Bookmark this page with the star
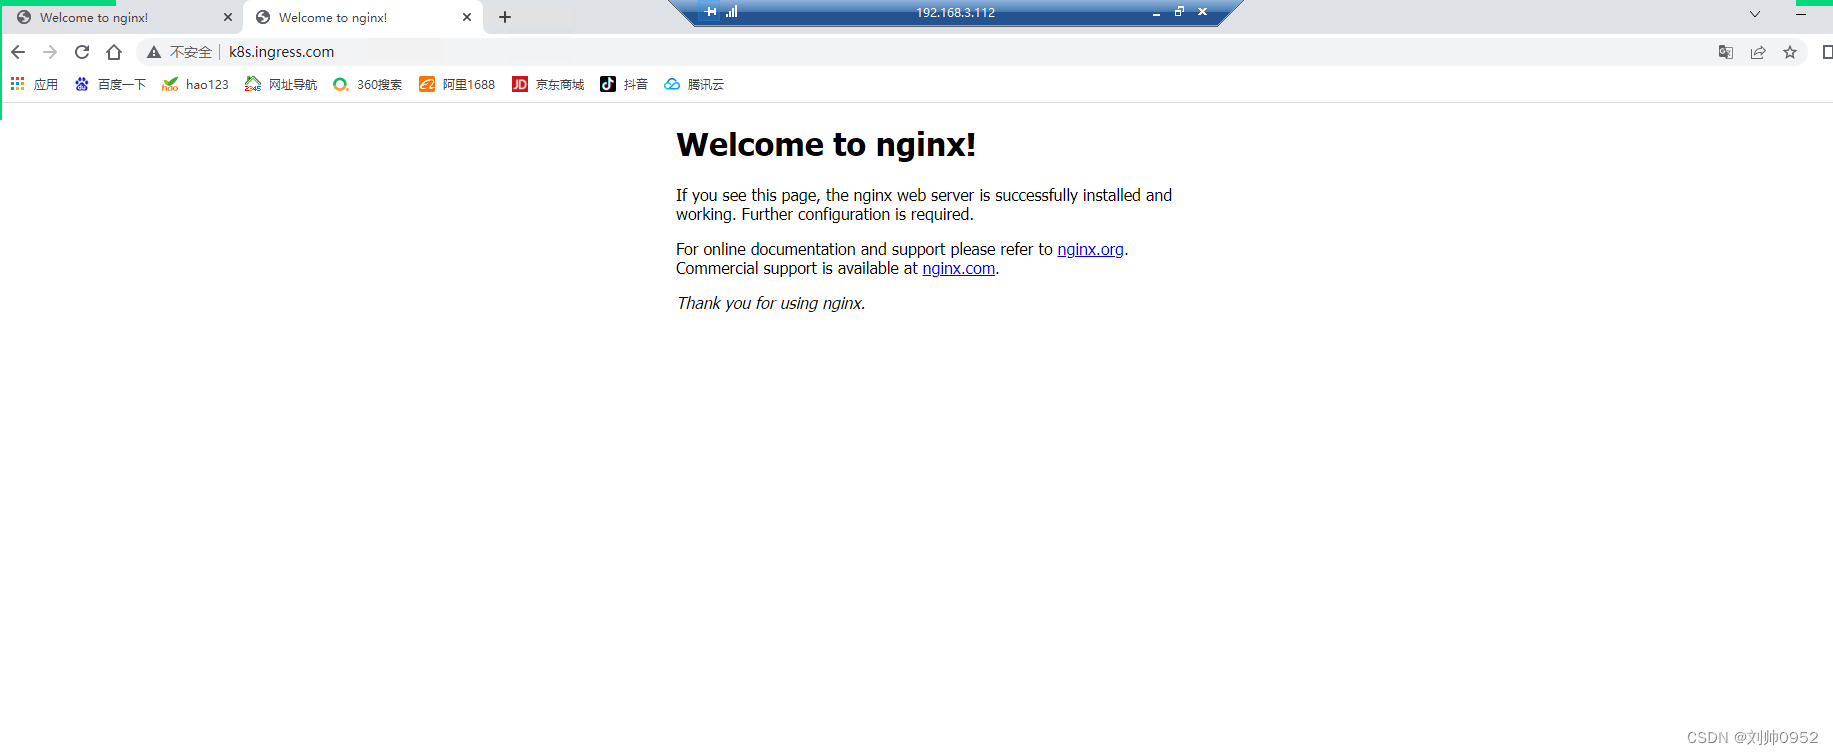The height and width of the screenshot is (755, 1833). (x=1790, y=52)
